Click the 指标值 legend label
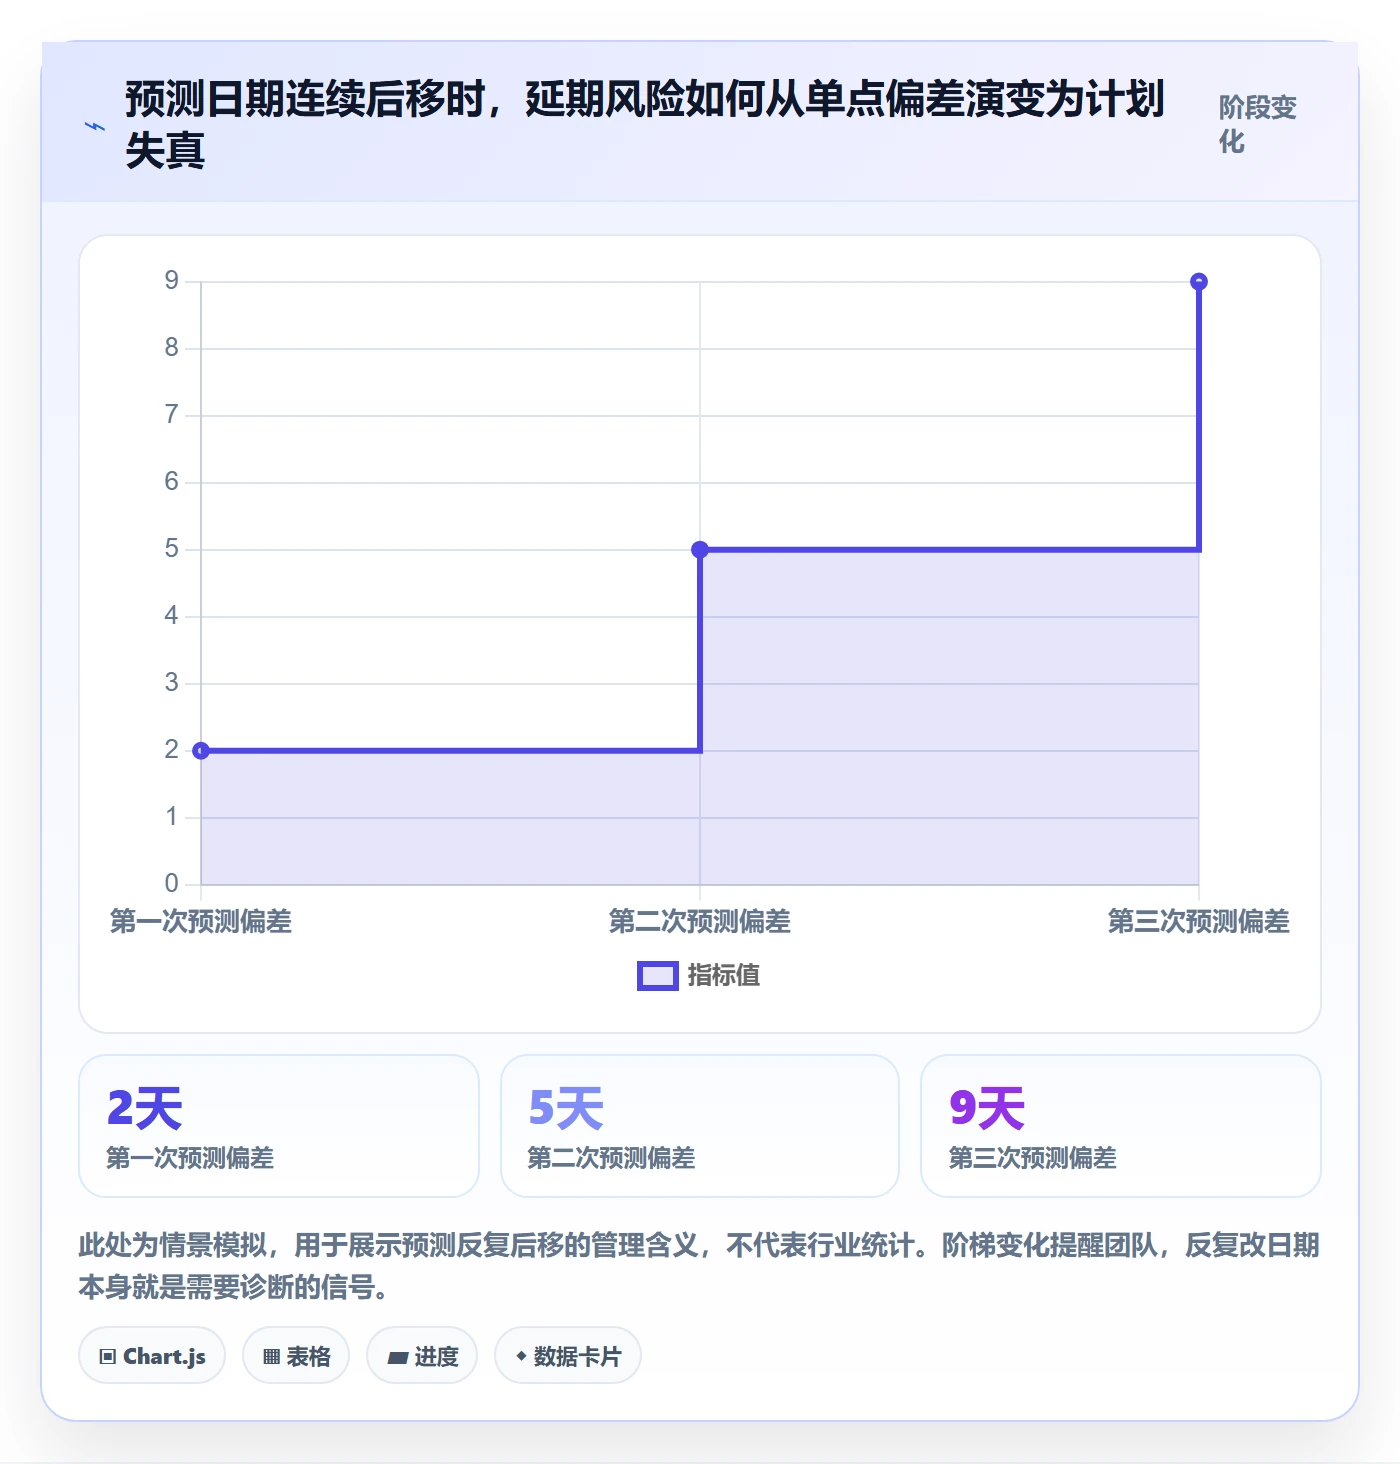This screenshot has height=1464, width=1400. coord(724,976)
